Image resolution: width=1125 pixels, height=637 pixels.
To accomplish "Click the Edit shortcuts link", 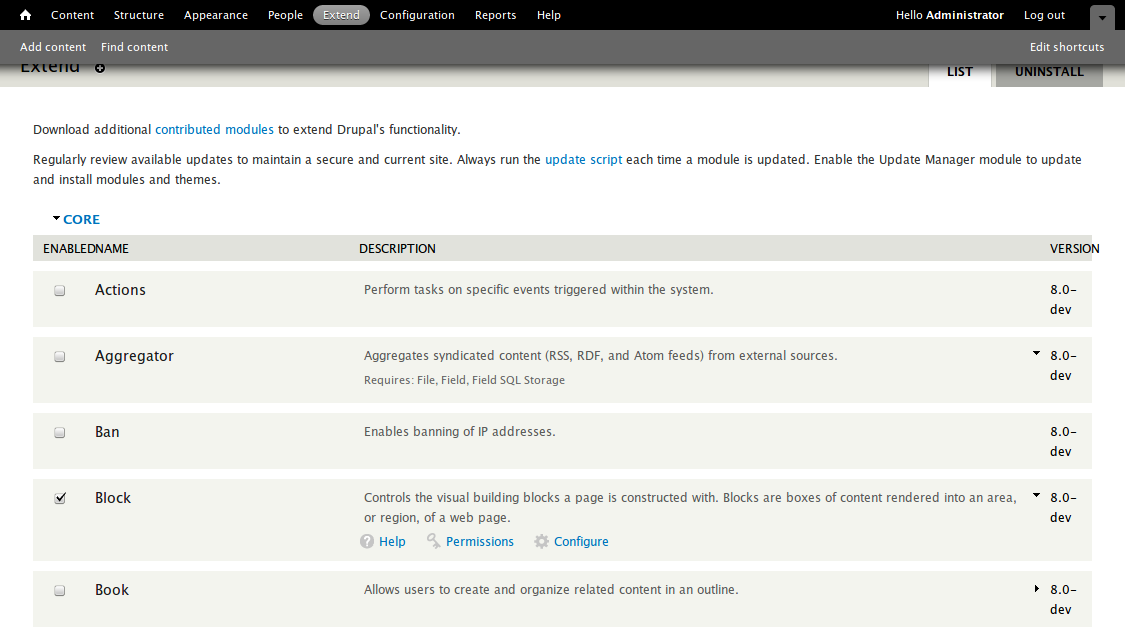I will pyautogui.click(x=1067, y=47).
